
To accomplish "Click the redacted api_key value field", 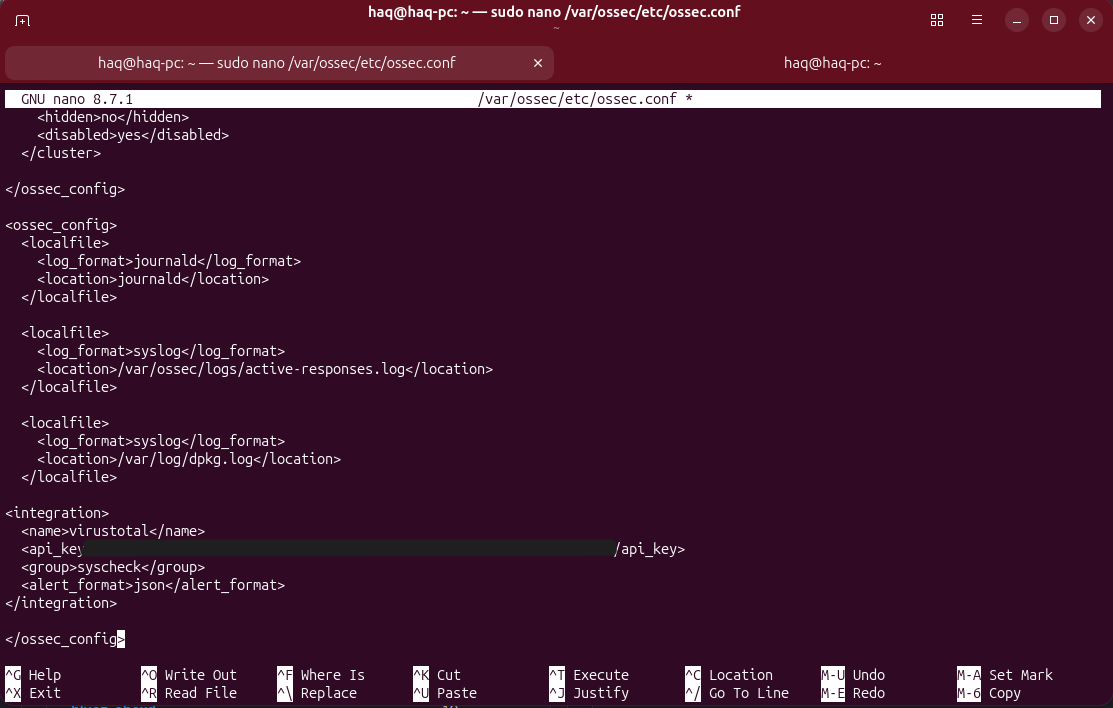I will coord(349,548).
